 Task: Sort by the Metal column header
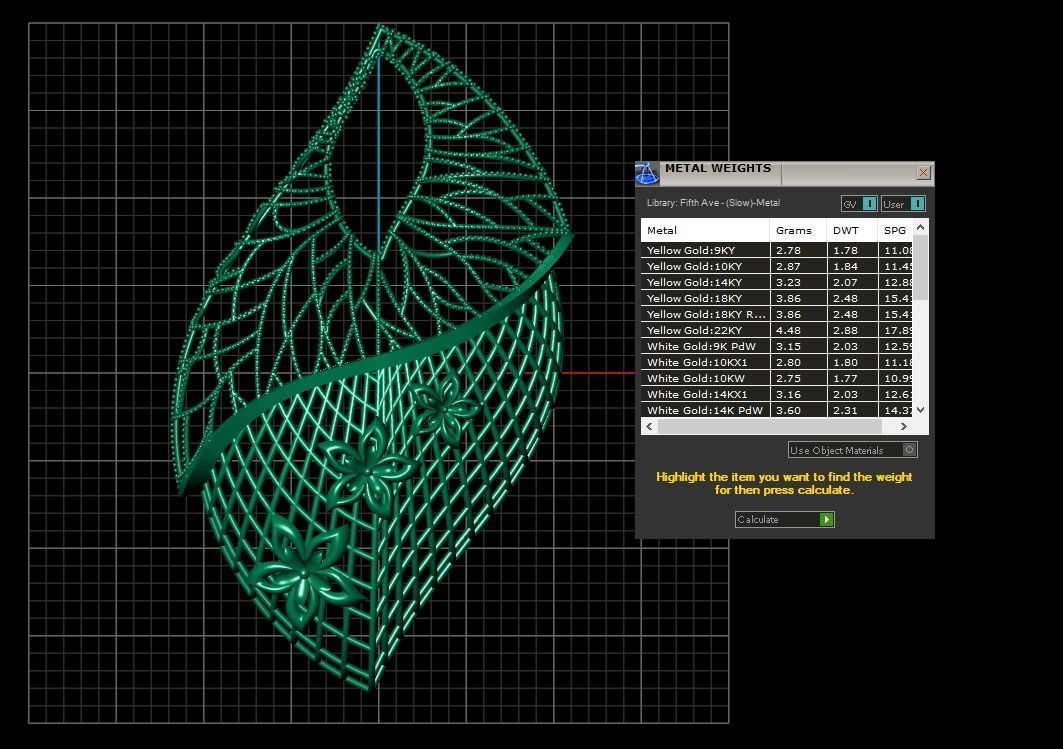(x=705, y=230)
